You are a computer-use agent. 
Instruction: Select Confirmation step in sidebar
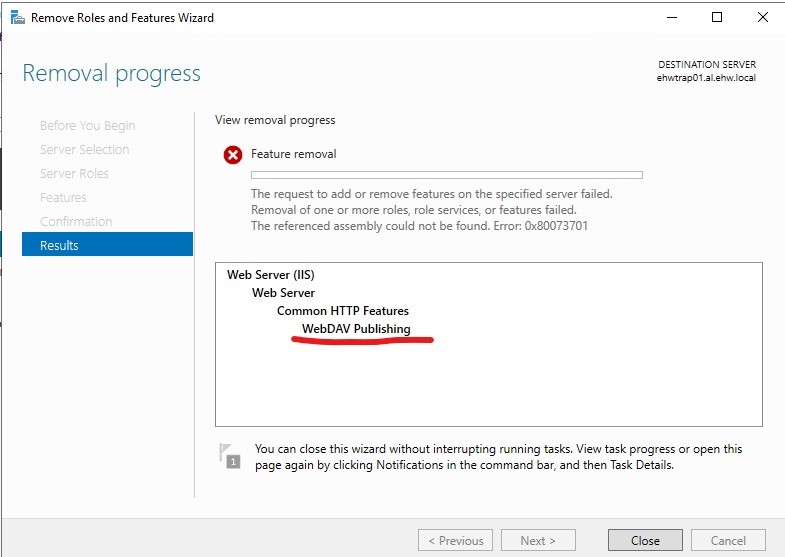point(76,222)
